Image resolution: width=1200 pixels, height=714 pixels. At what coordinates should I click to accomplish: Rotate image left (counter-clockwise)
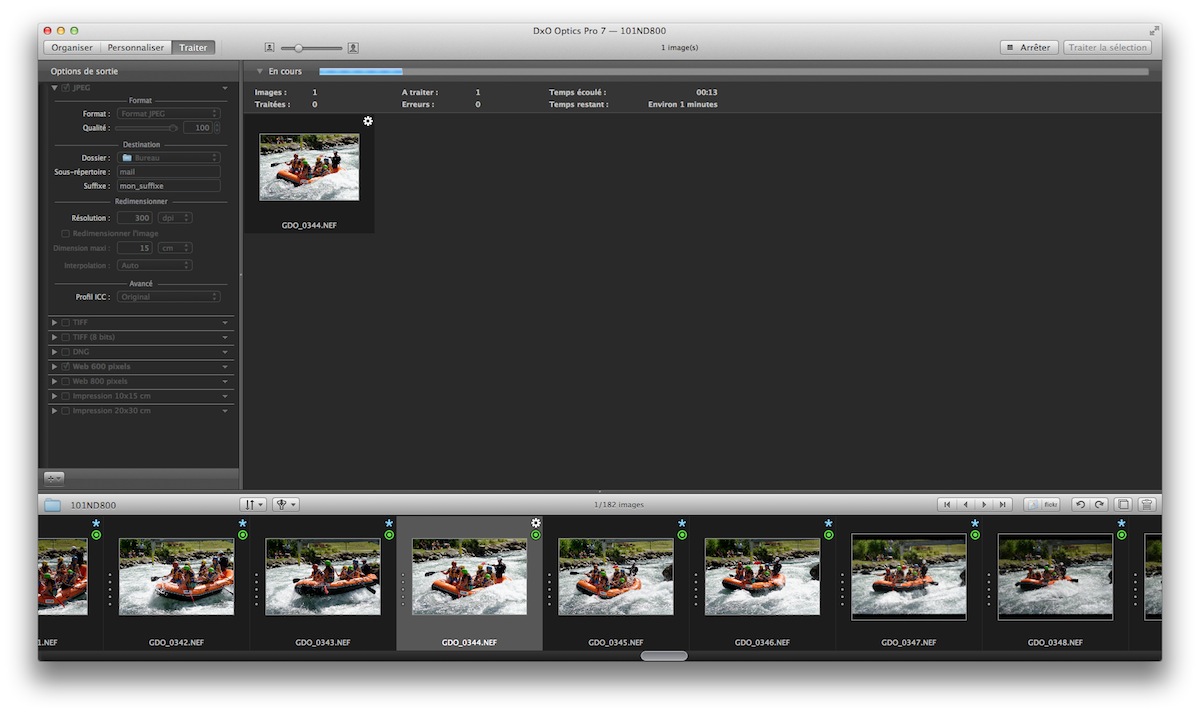pyautogui.click(x=1080, y=505)
